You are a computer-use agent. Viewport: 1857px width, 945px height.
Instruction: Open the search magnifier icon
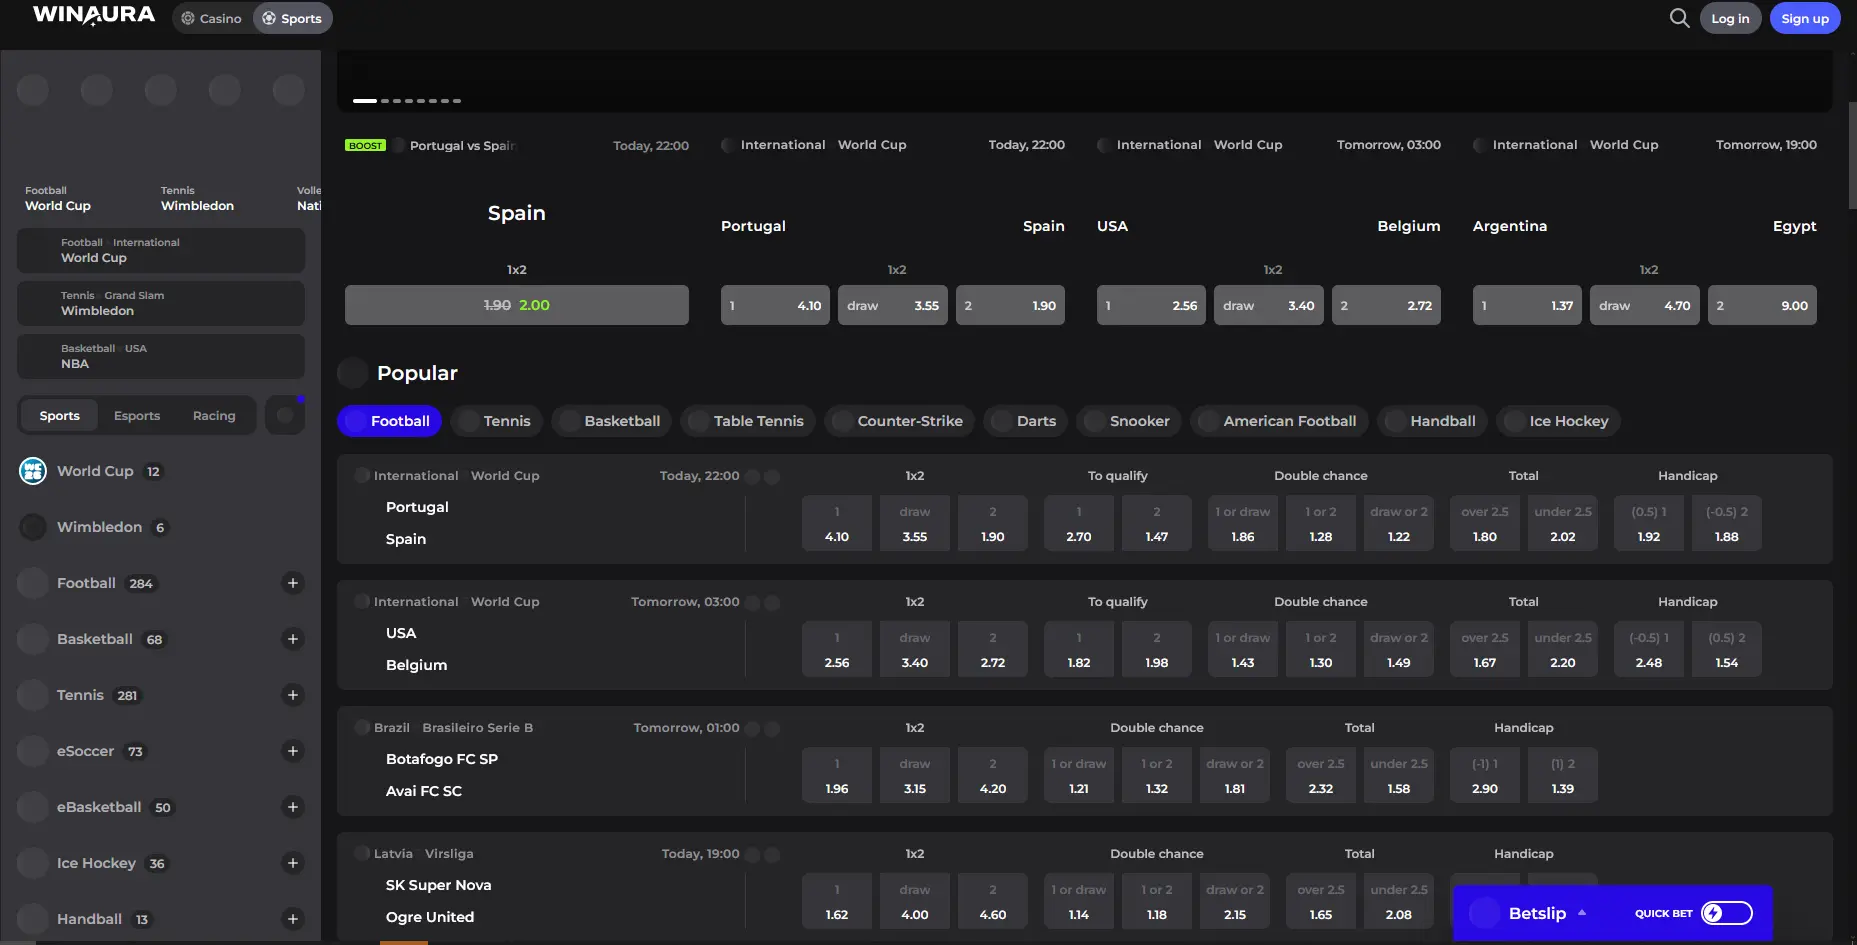tap(1679, 18)
